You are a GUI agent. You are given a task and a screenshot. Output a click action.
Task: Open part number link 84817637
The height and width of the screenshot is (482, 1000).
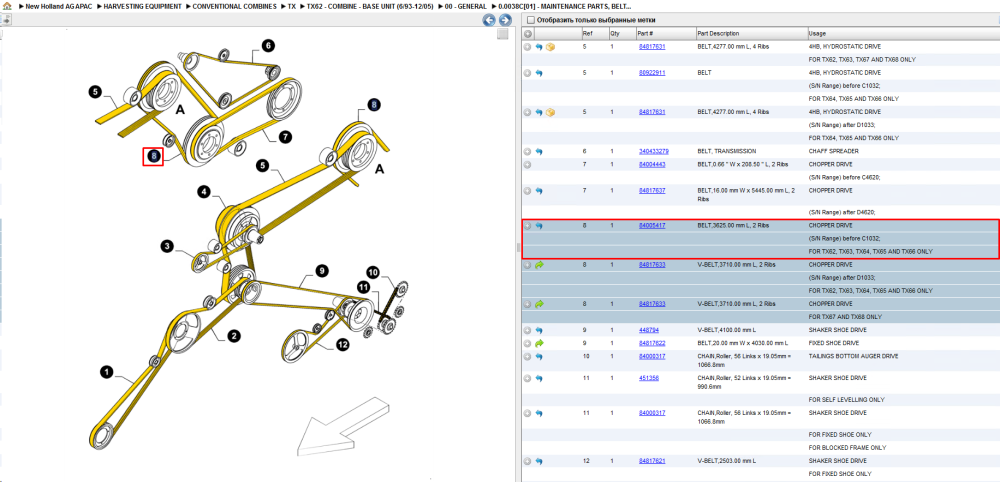tap(652, 191)
